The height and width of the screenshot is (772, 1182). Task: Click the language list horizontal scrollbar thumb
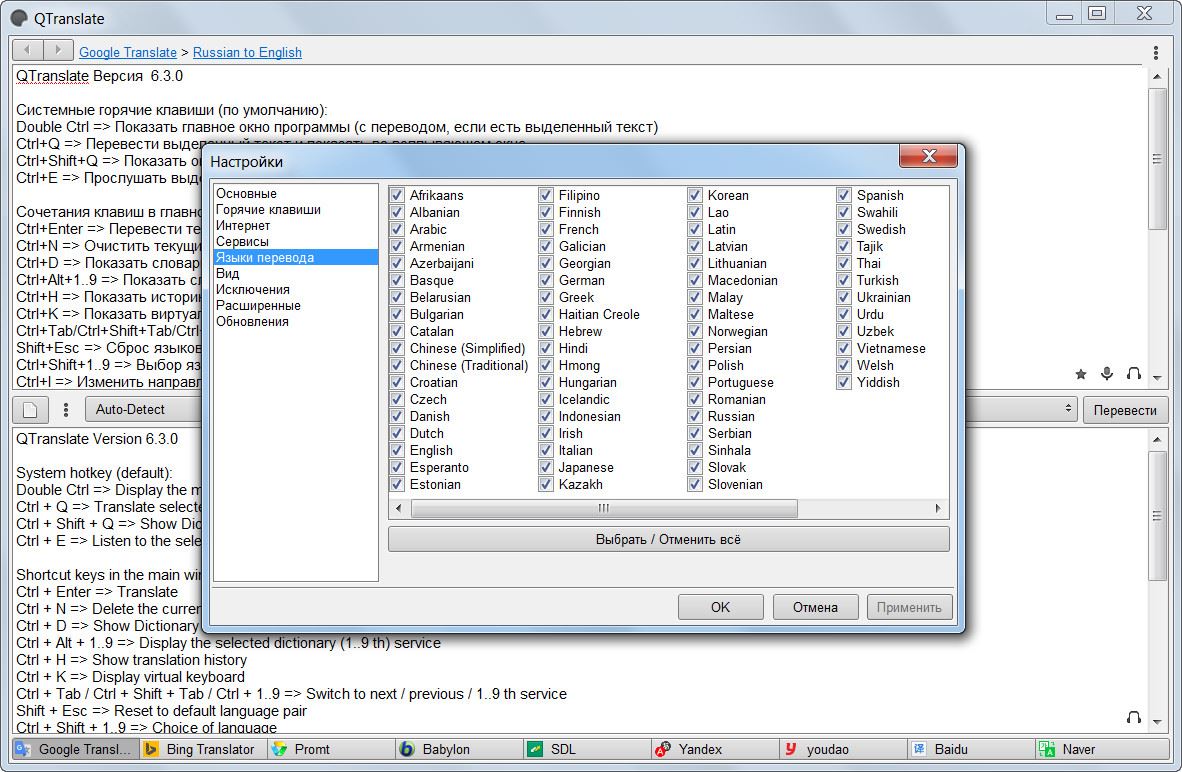pos(604,508)
